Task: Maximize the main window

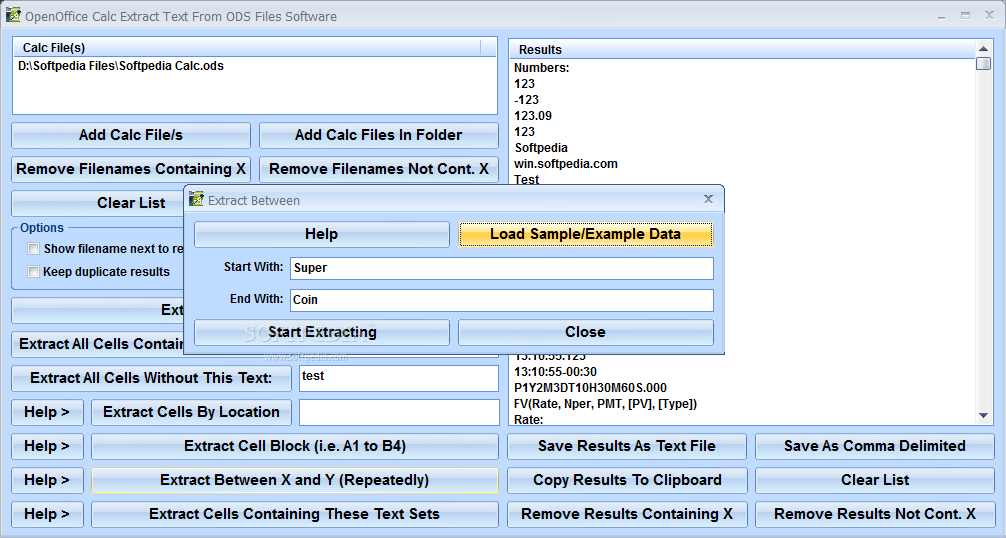Action: click(x=965, y=15)
